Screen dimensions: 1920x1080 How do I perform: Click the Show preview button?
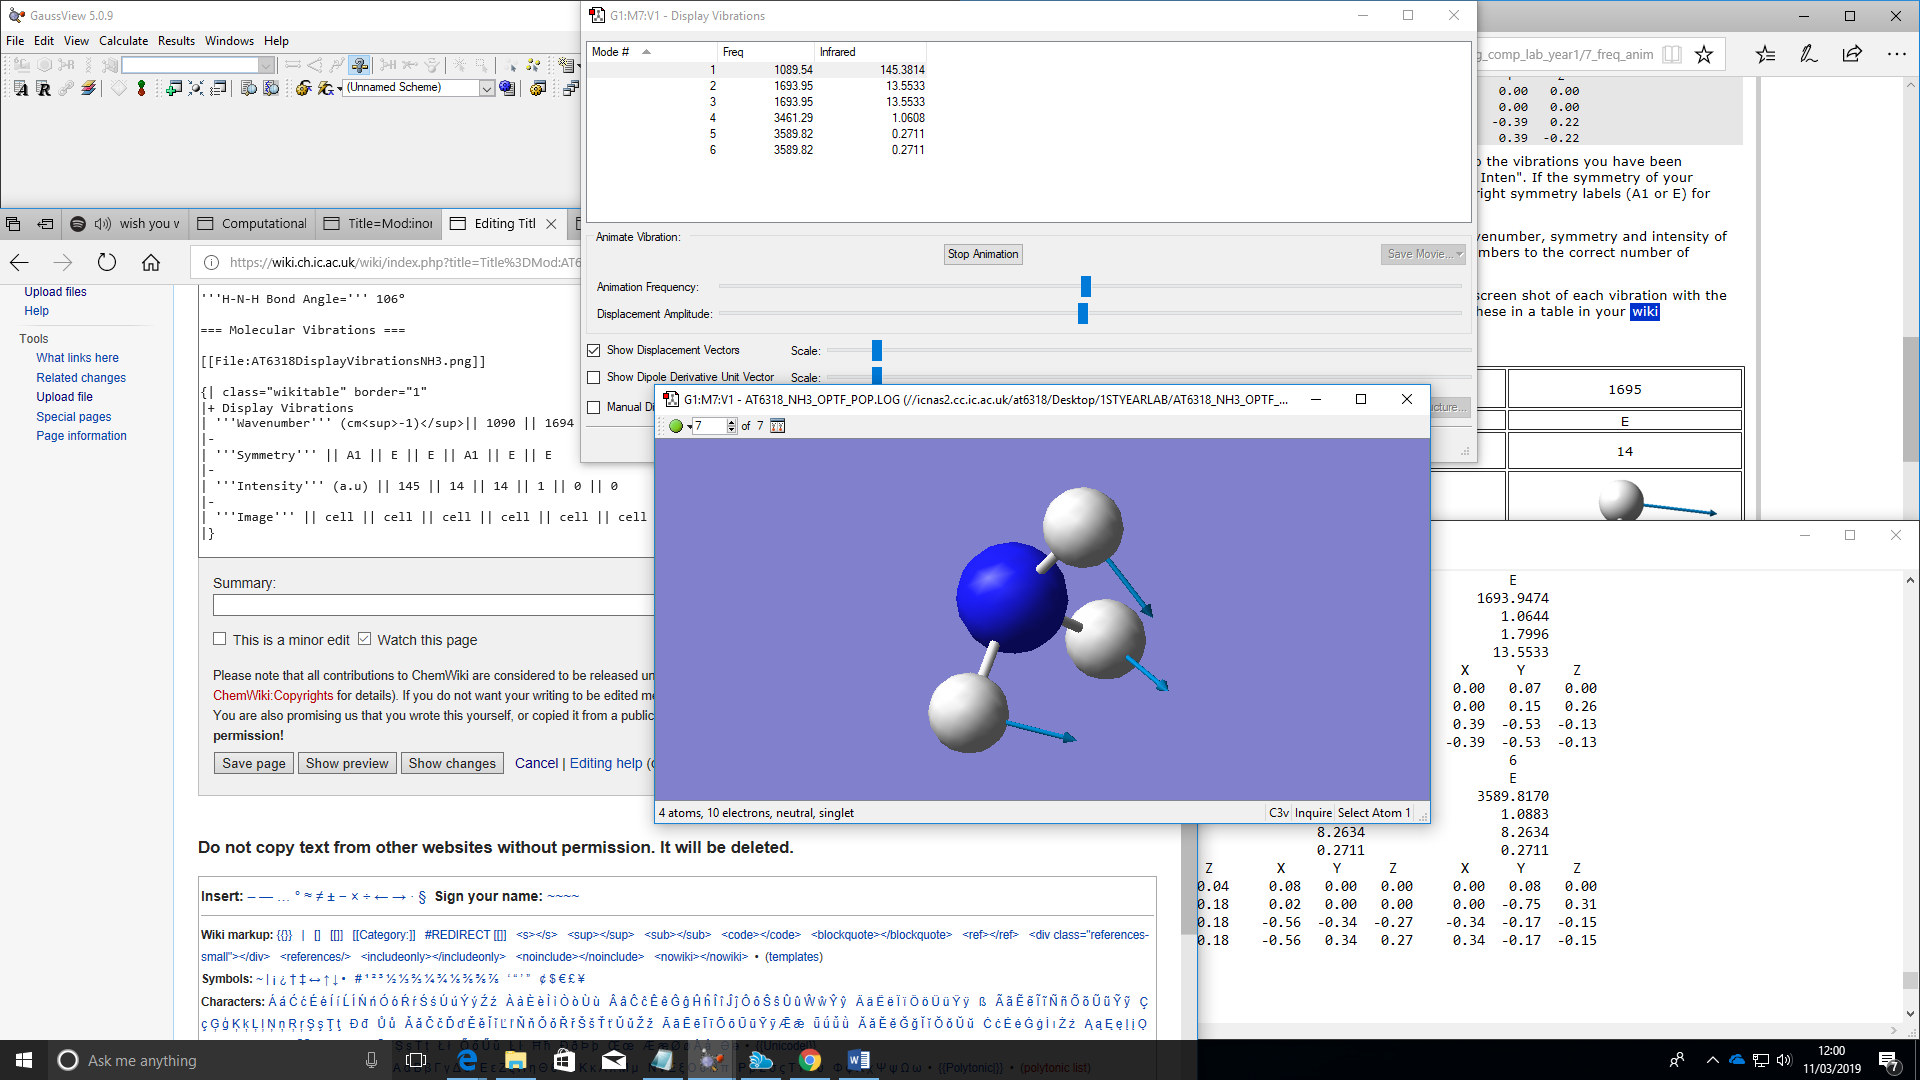(x=346, y=763)
